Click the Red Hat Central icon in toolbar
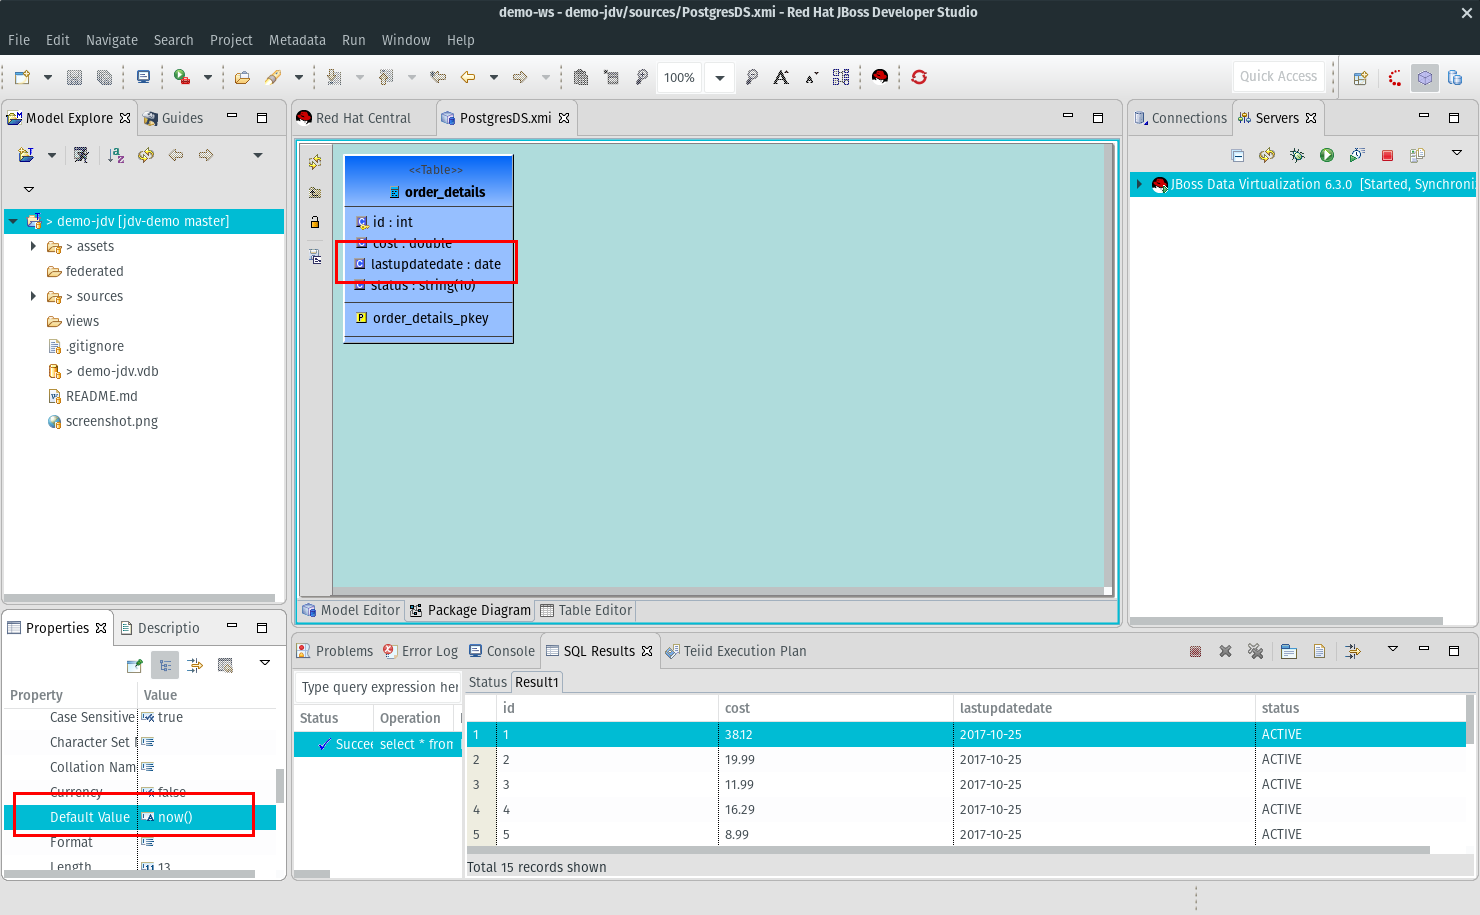 pos(880,77)
